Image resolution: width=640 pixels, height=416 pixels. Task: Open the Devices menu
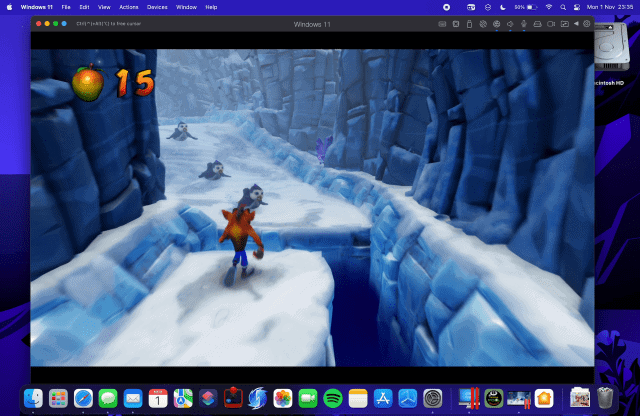[x=157, y=7]
